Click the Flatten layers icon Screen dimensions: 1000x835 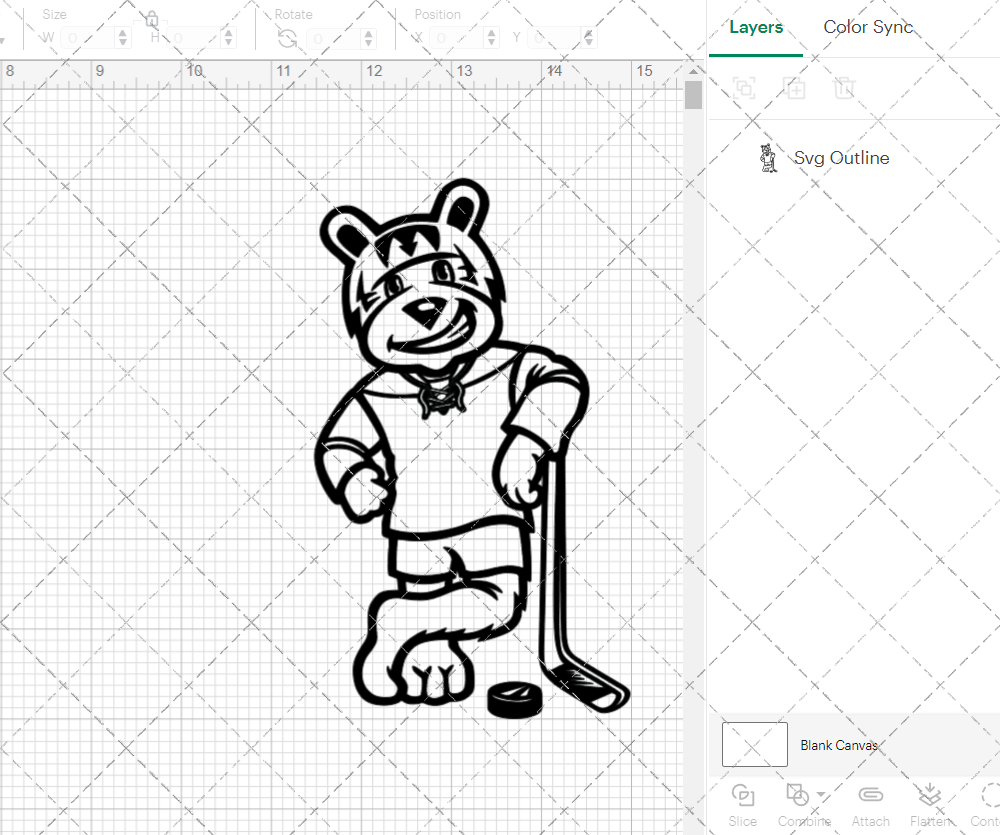click(x=930, y=795)
